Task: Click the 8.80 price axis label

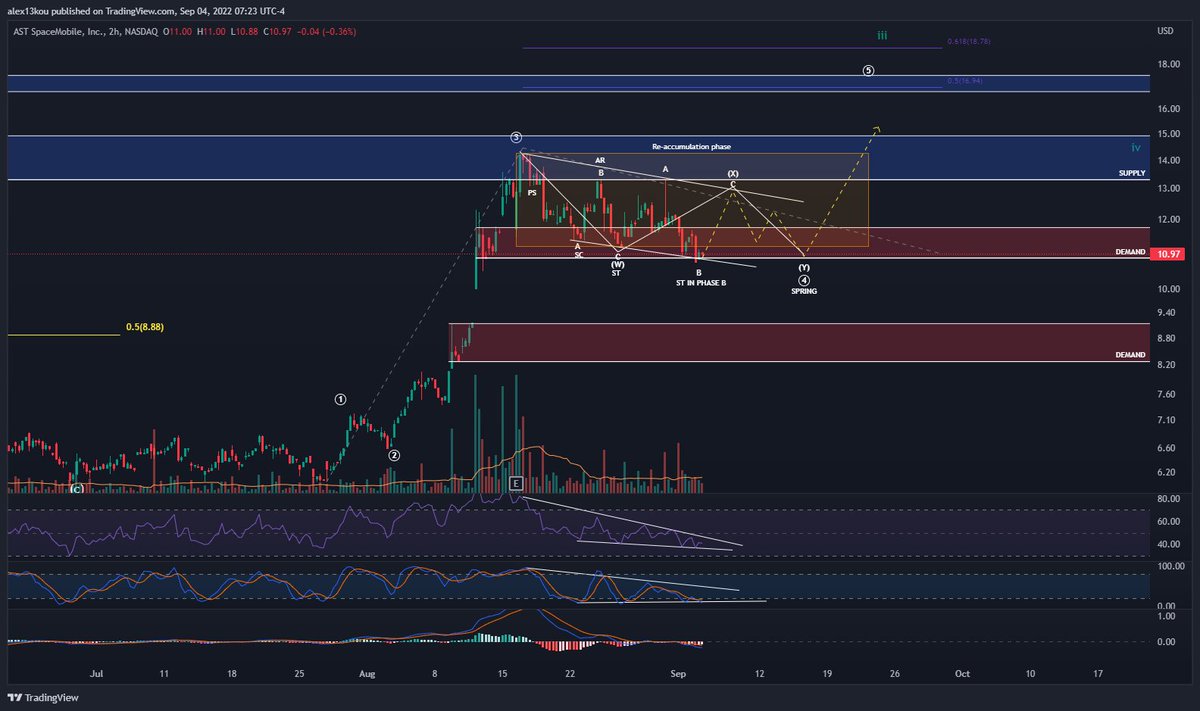Action: 1165,338
